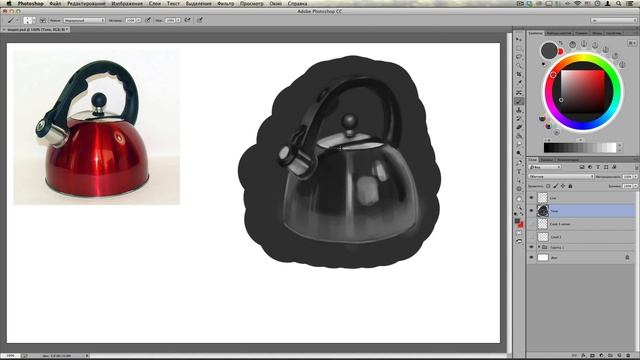Image resolution: width=640 pixels, height=360 pixels.
Task: Open Spotlight search in the macOS menu bar
Action: 619,3
